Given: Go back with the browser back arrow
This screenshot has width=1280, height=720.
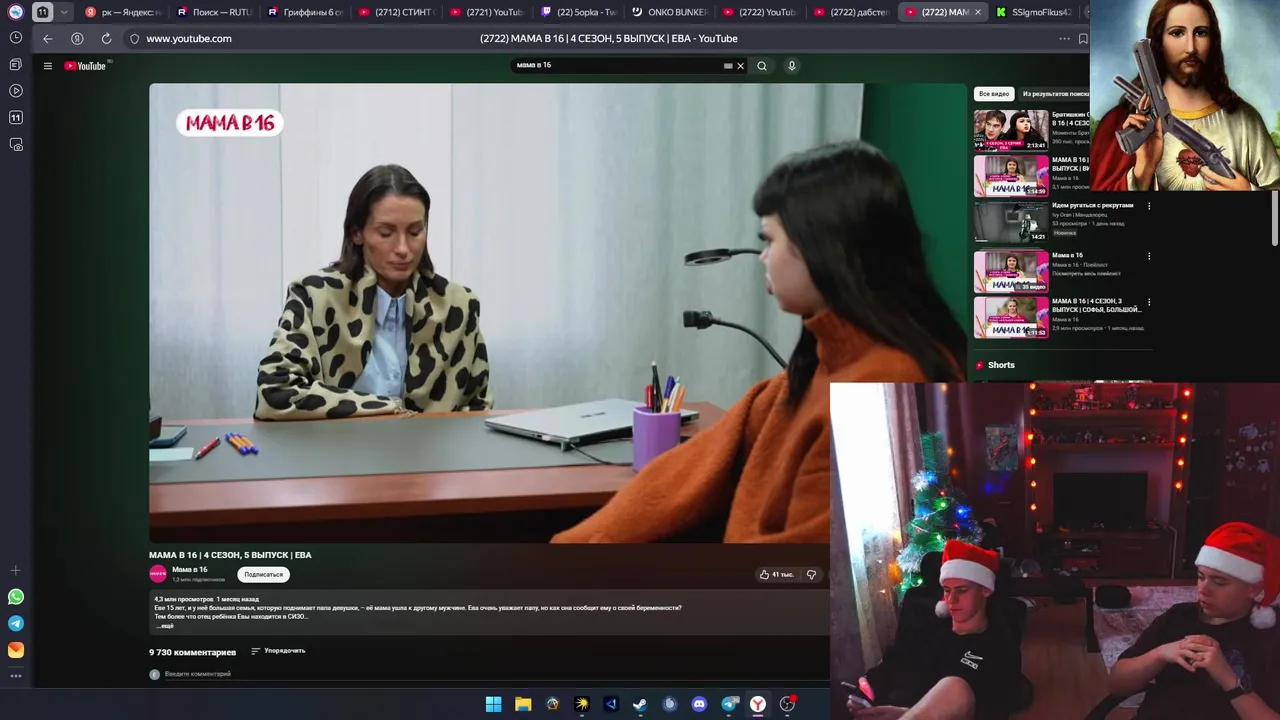Looking at the screenshot, I should 47,39.
